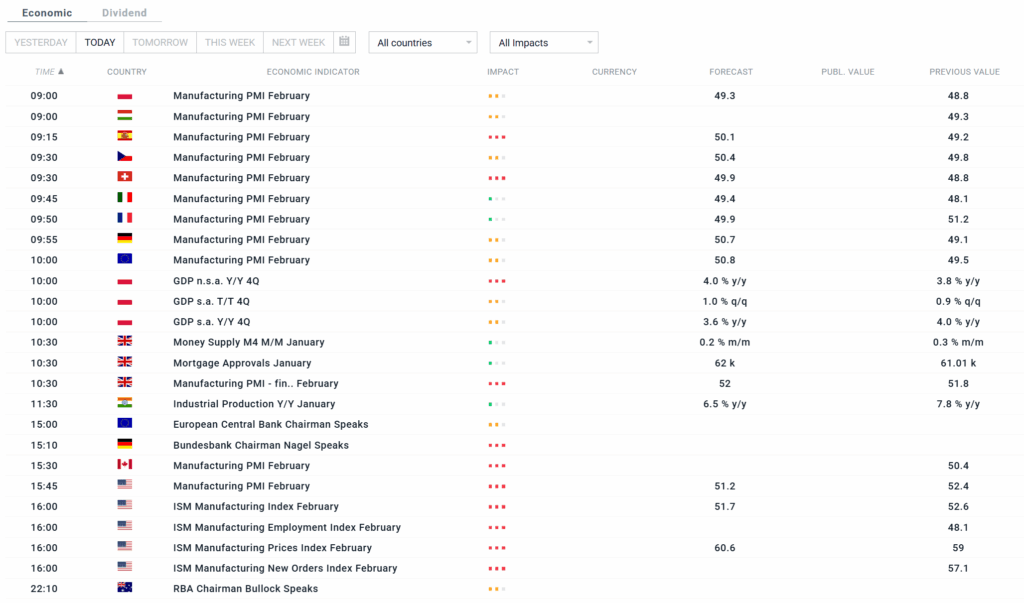Select the TODAY date filter
Screen dimensions: 1024x603
(100, 43)
